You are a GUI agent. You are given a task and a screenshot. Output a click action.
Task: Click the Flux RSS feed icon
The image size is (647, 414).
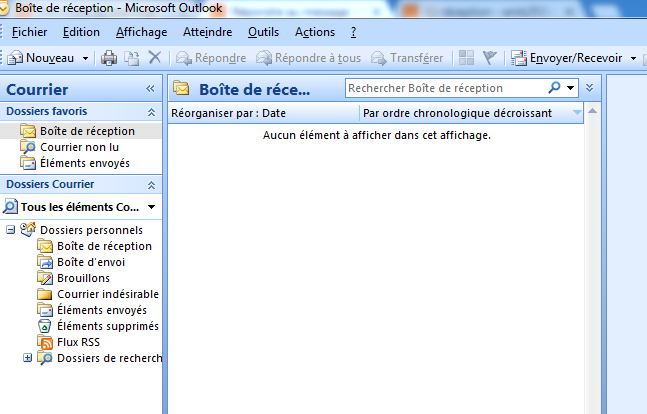click(x=45, y=343)
